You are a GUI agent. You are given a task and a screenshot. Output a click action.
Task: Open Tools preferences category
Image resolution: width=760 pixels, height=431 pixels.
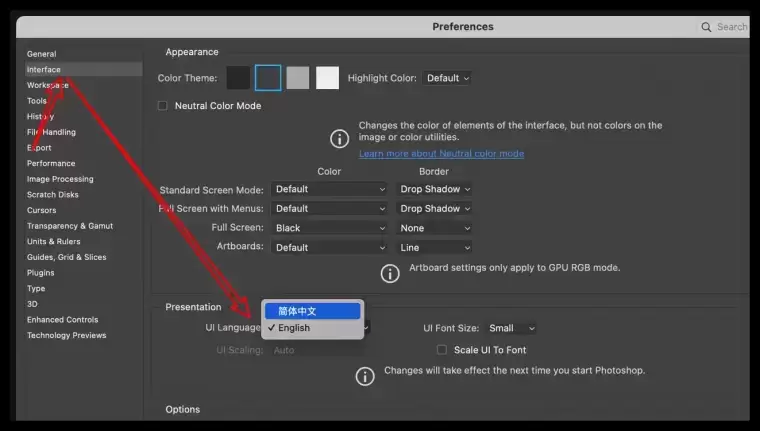coord(37,101)
